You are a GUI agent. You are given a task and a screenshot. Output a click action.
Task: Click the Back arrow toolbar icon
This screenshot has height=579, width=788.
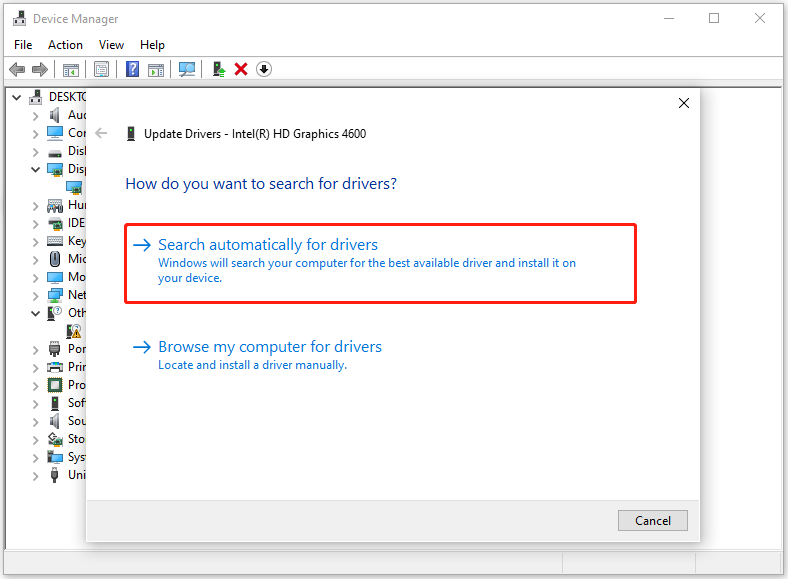(x=17, y=69)
